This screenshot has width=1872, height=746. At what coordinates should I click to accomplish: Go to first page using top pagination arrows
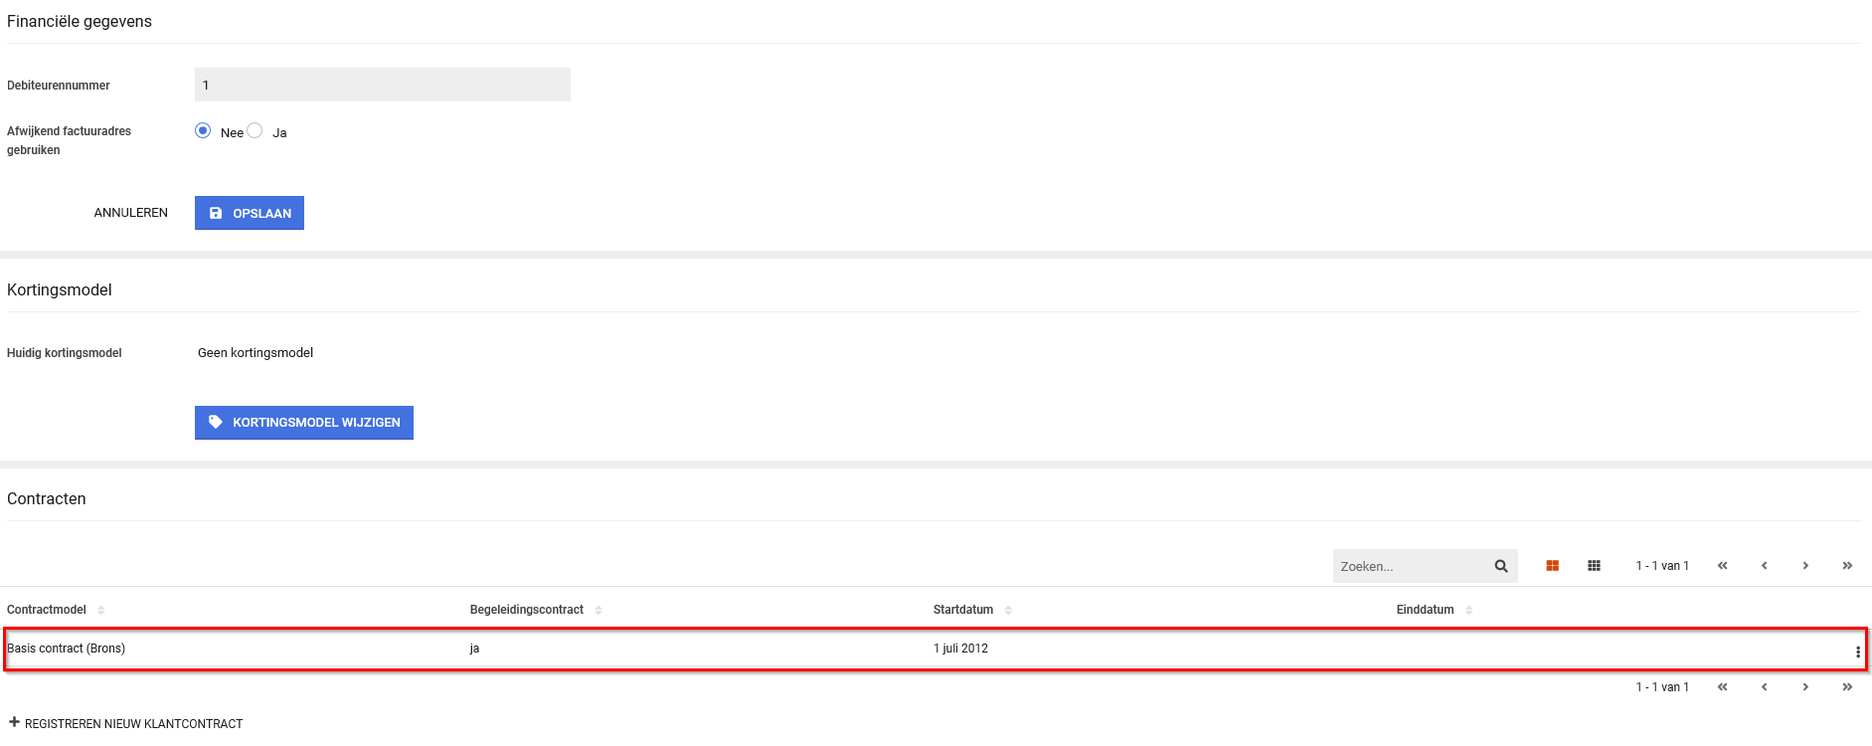pyautogui.click(x=1722, y=566)
